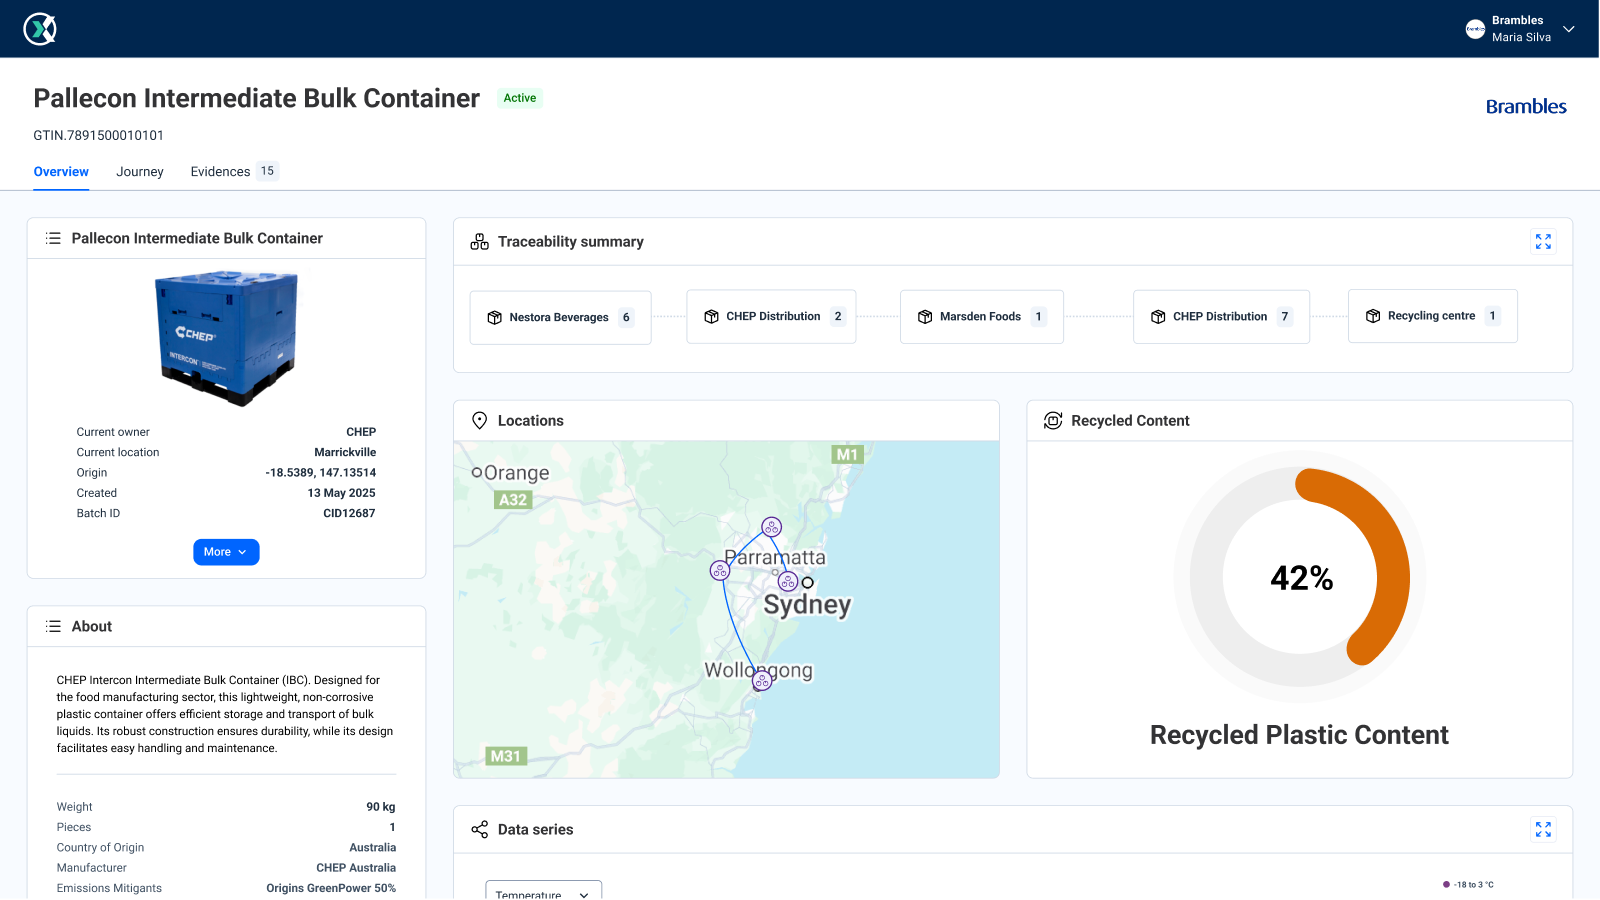Viewport: 1600px width, 900px height.
Task: Open the Journey tab
Action: coord(140,172)
